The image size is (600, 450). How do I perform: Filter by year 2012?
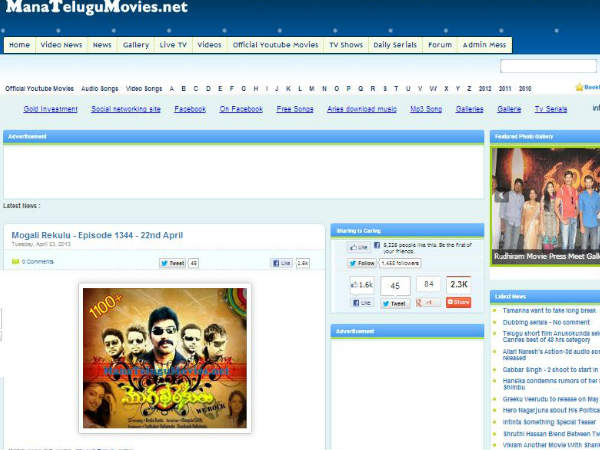485,88
